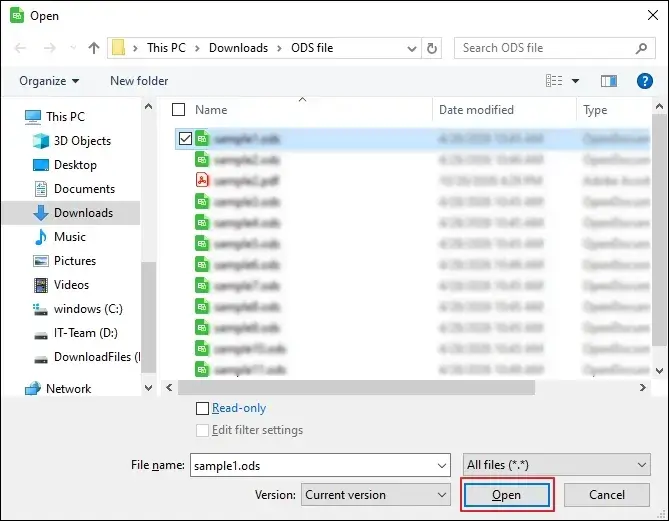The width and height of the screenshot is (669, 521).
Task: Create a New folder
Action: [139, 81]
